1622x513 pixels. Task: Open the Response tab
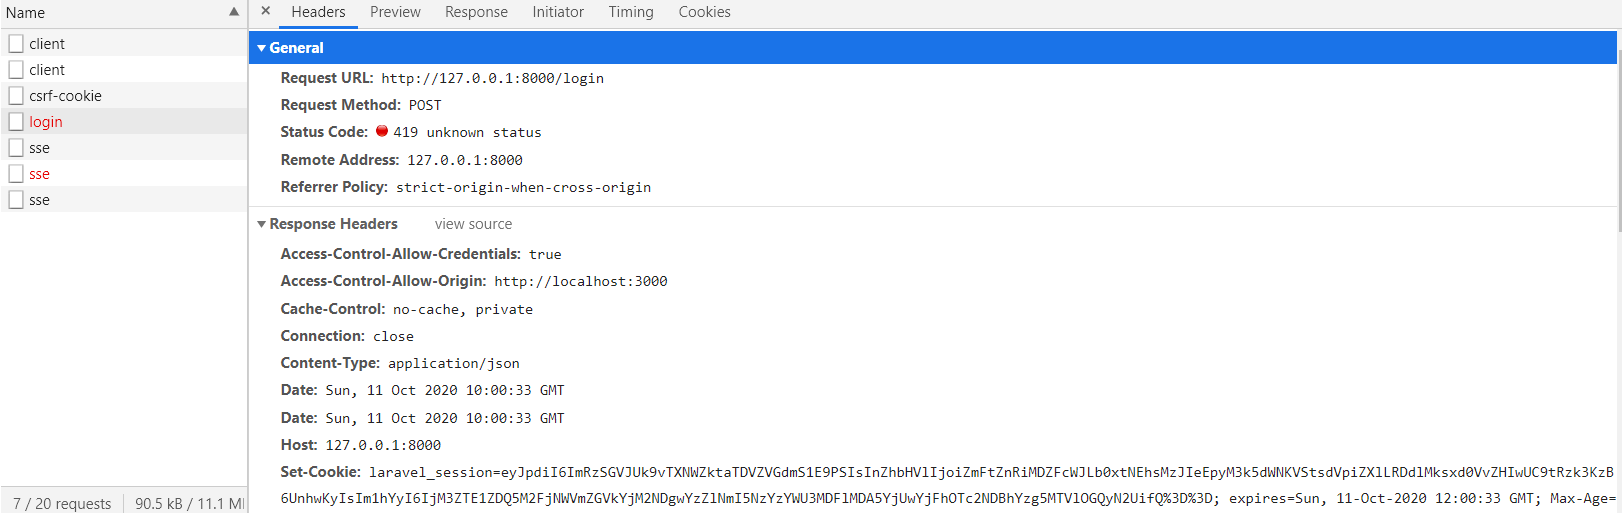(476, 12)
